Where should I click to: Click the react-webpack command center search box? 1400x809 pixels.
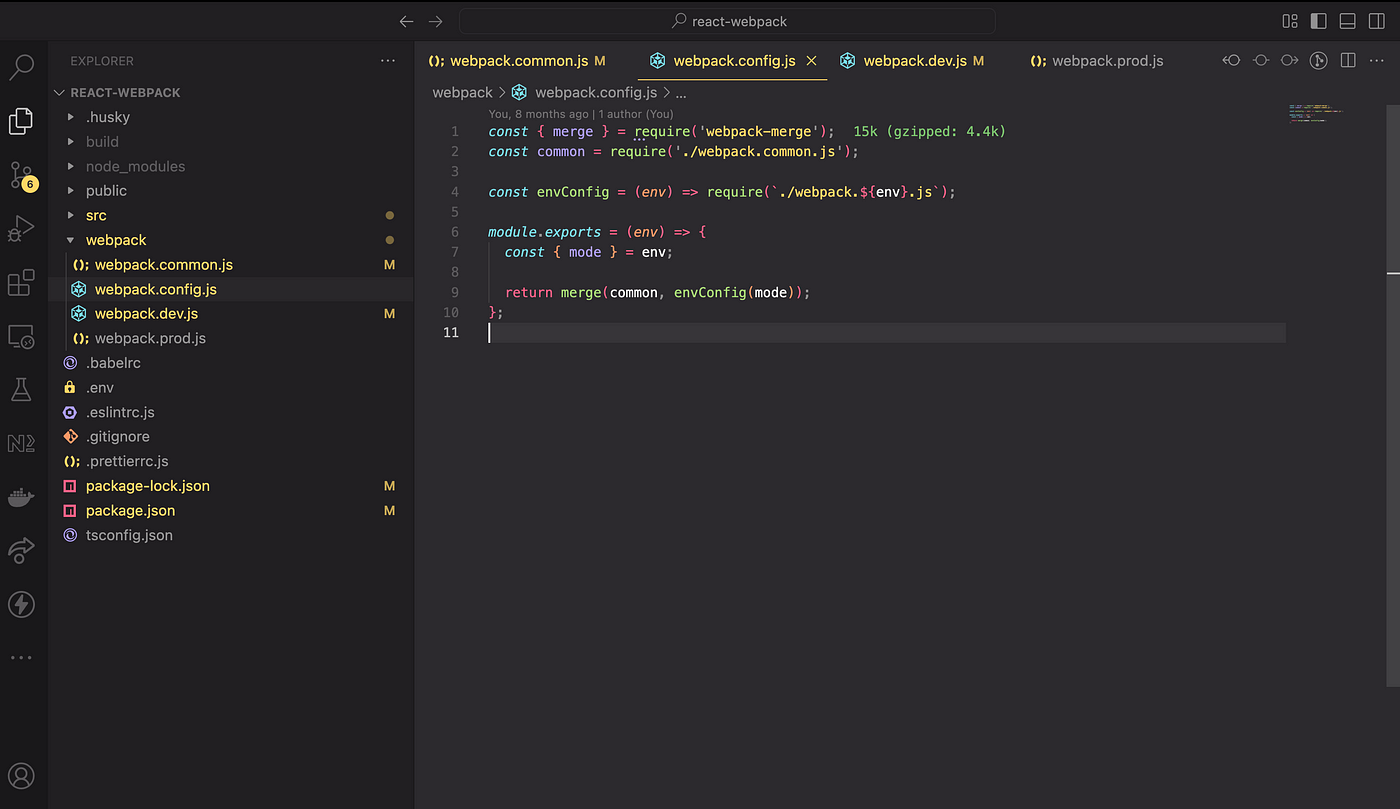(x=727, y=21)
